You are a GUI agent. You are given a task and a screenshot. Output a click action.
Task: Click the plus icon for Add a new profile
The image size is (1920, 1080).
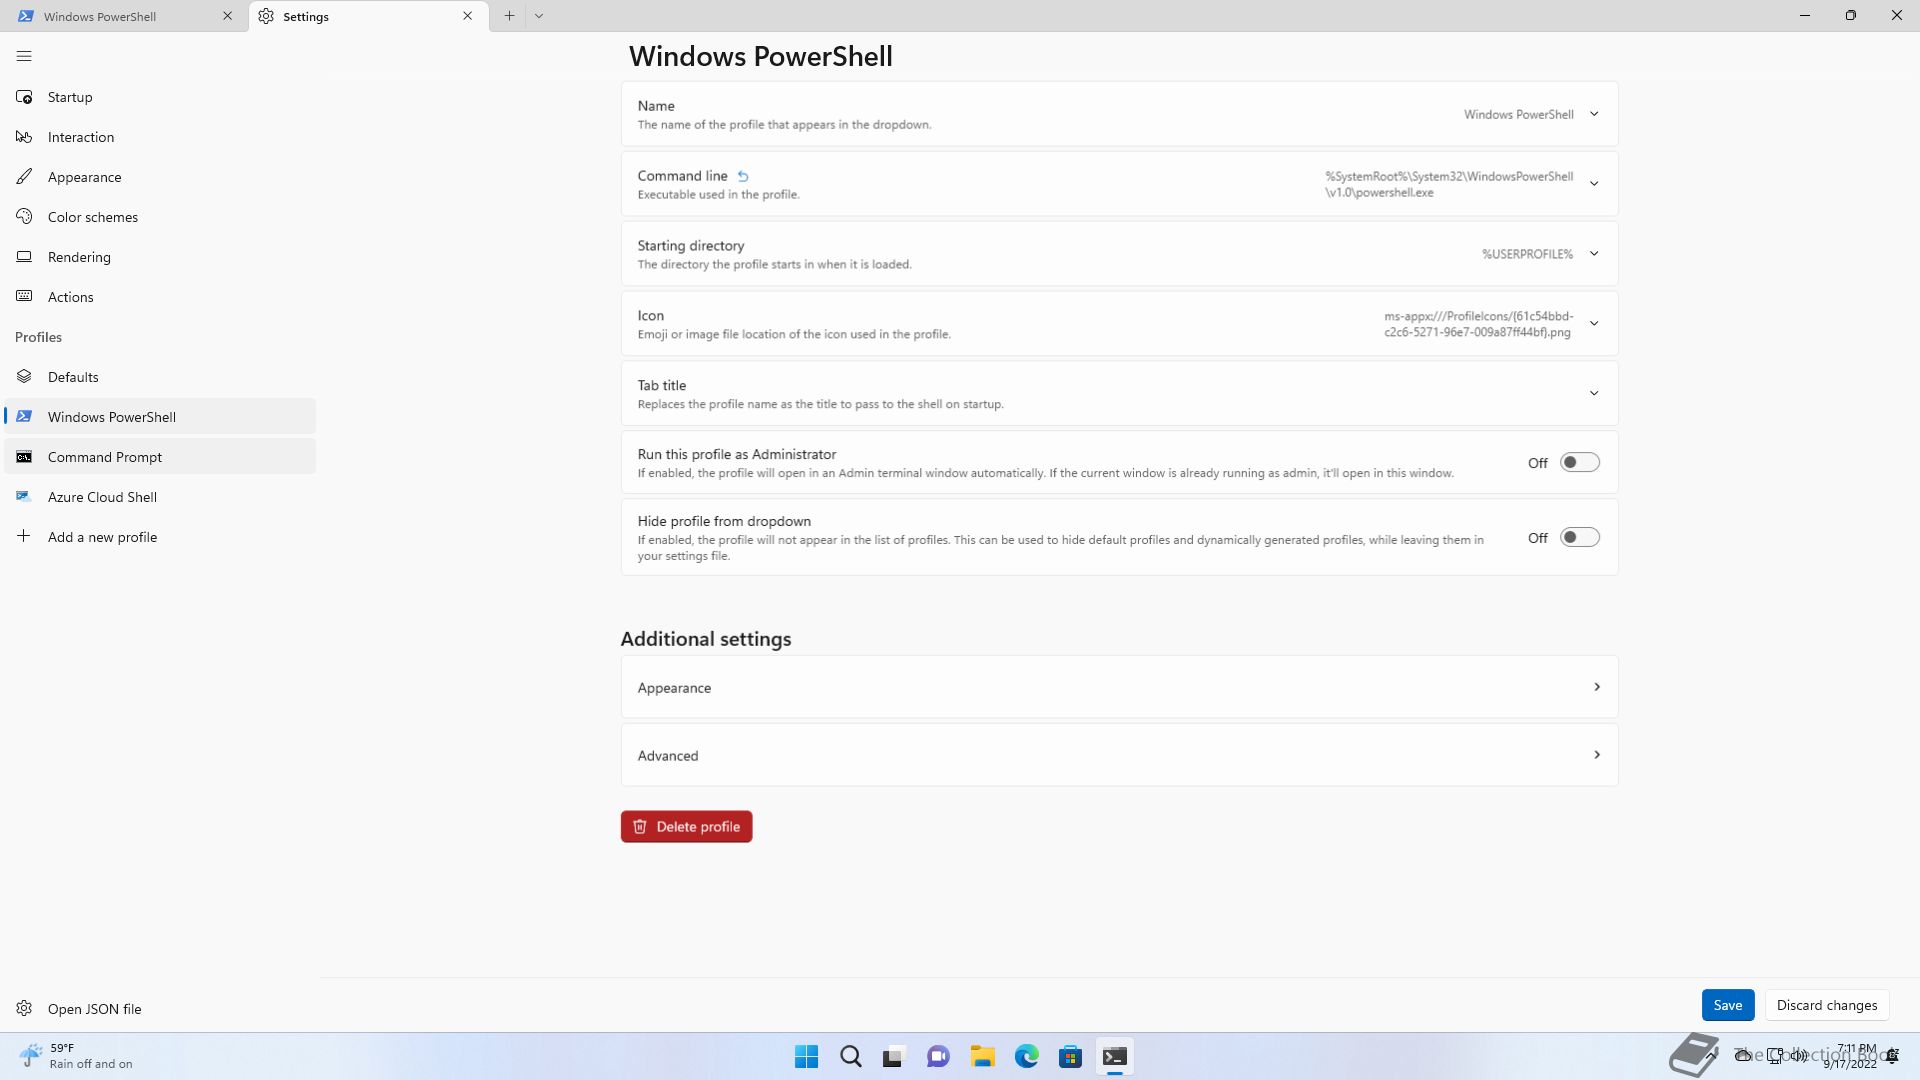24,537
